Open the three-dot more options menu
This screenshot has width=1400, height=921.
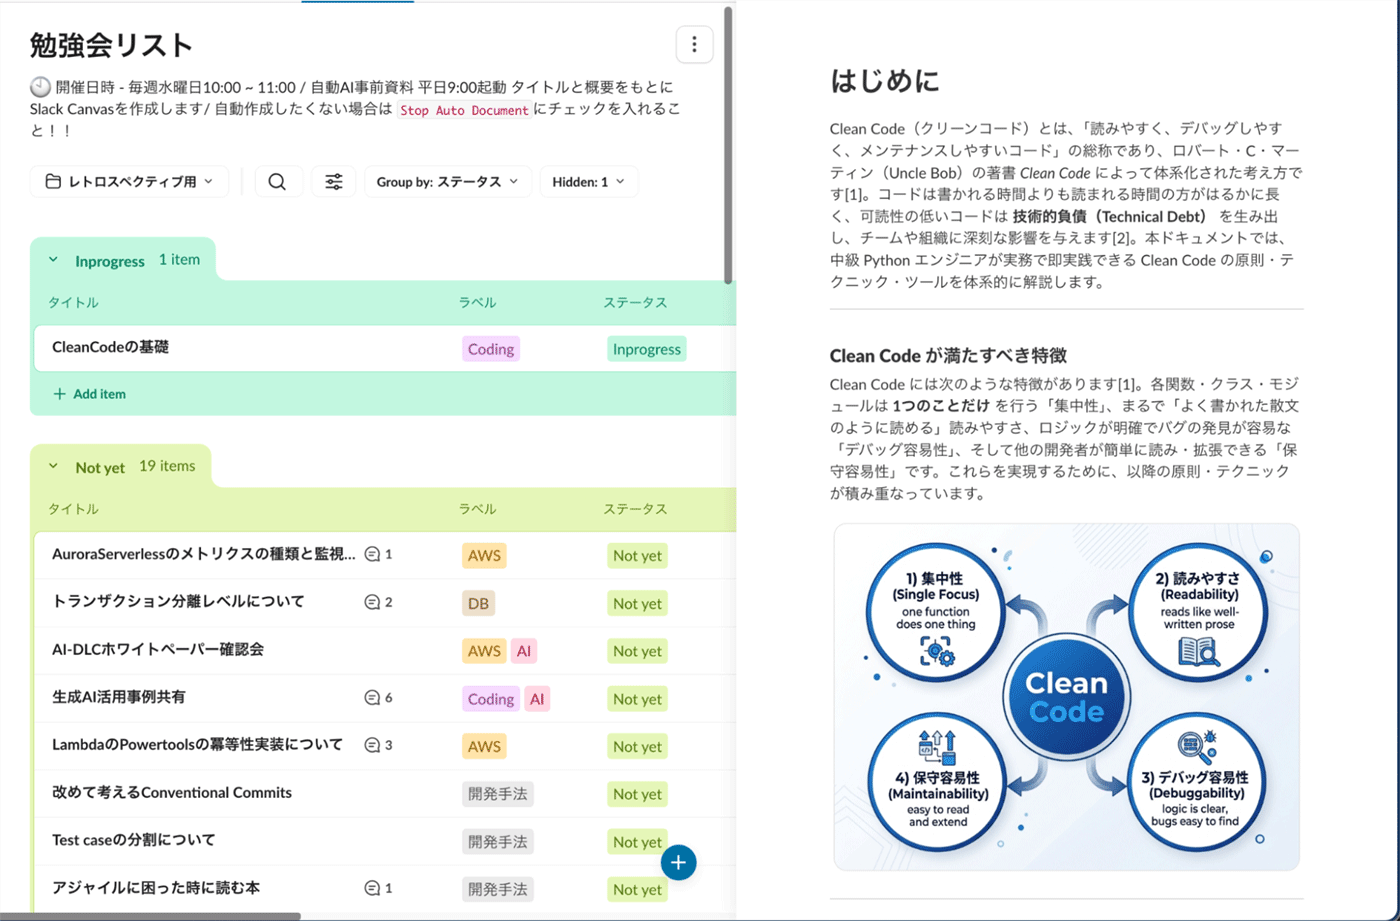(x=694, y=44)
